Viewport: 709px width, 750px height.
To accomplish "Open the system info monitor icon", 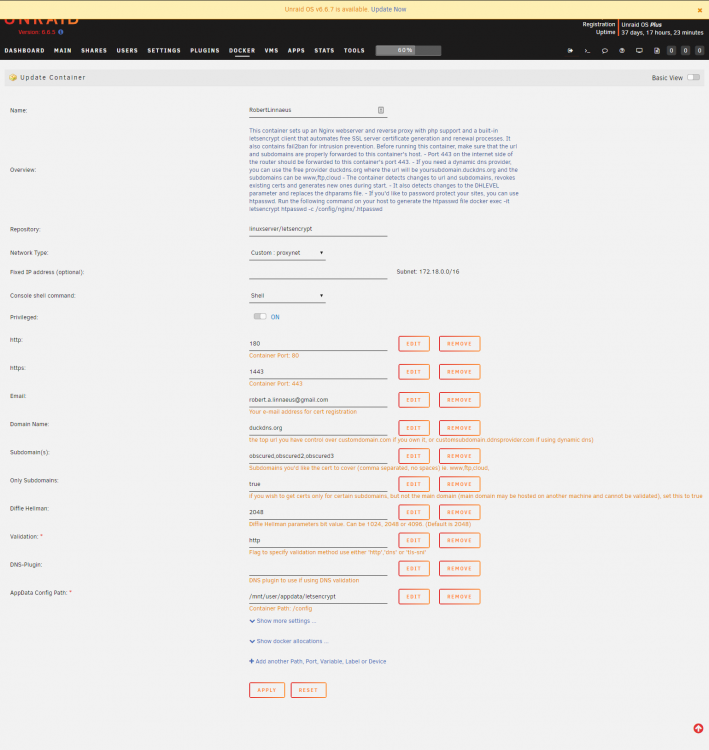I will point(639,50).
